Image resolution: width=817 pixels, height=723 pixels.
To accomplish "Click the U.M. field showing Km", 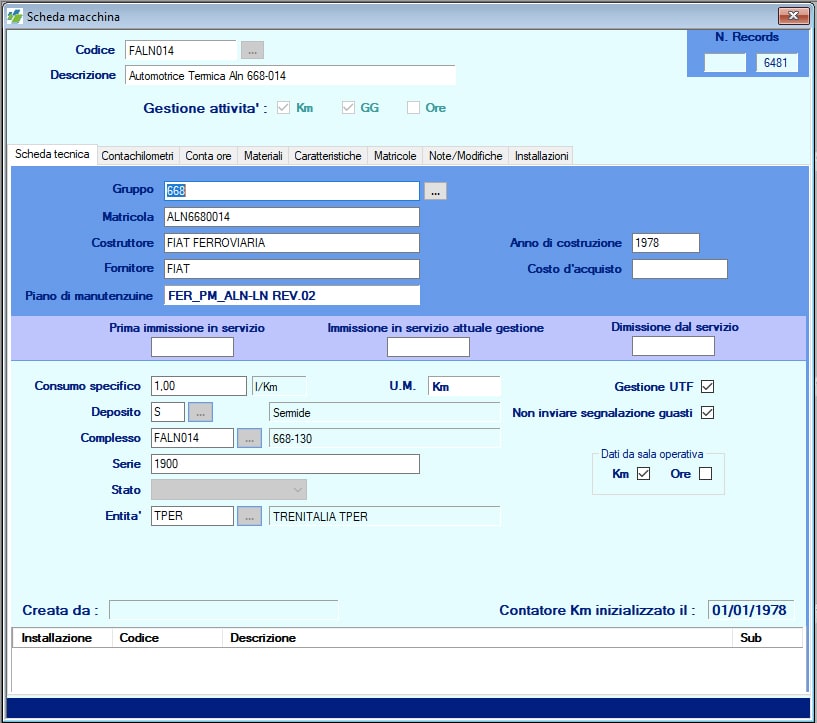I will pyautogui.click(x=464, y=387).
